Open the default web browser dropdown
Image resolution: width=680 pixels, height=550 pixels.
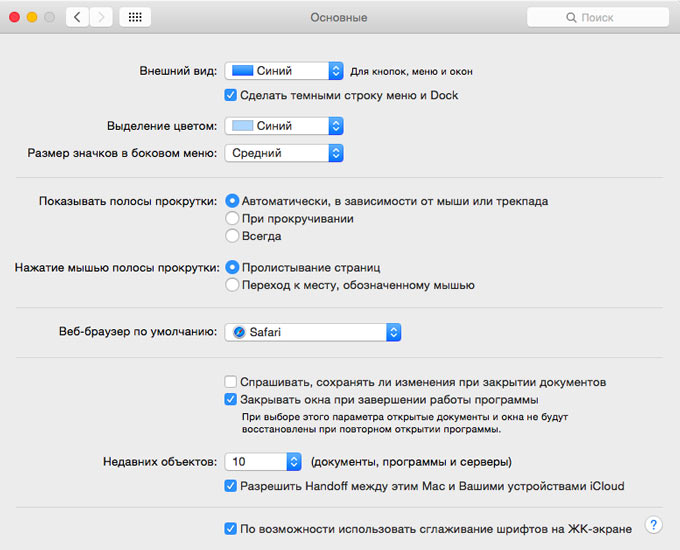coord(313,332)
